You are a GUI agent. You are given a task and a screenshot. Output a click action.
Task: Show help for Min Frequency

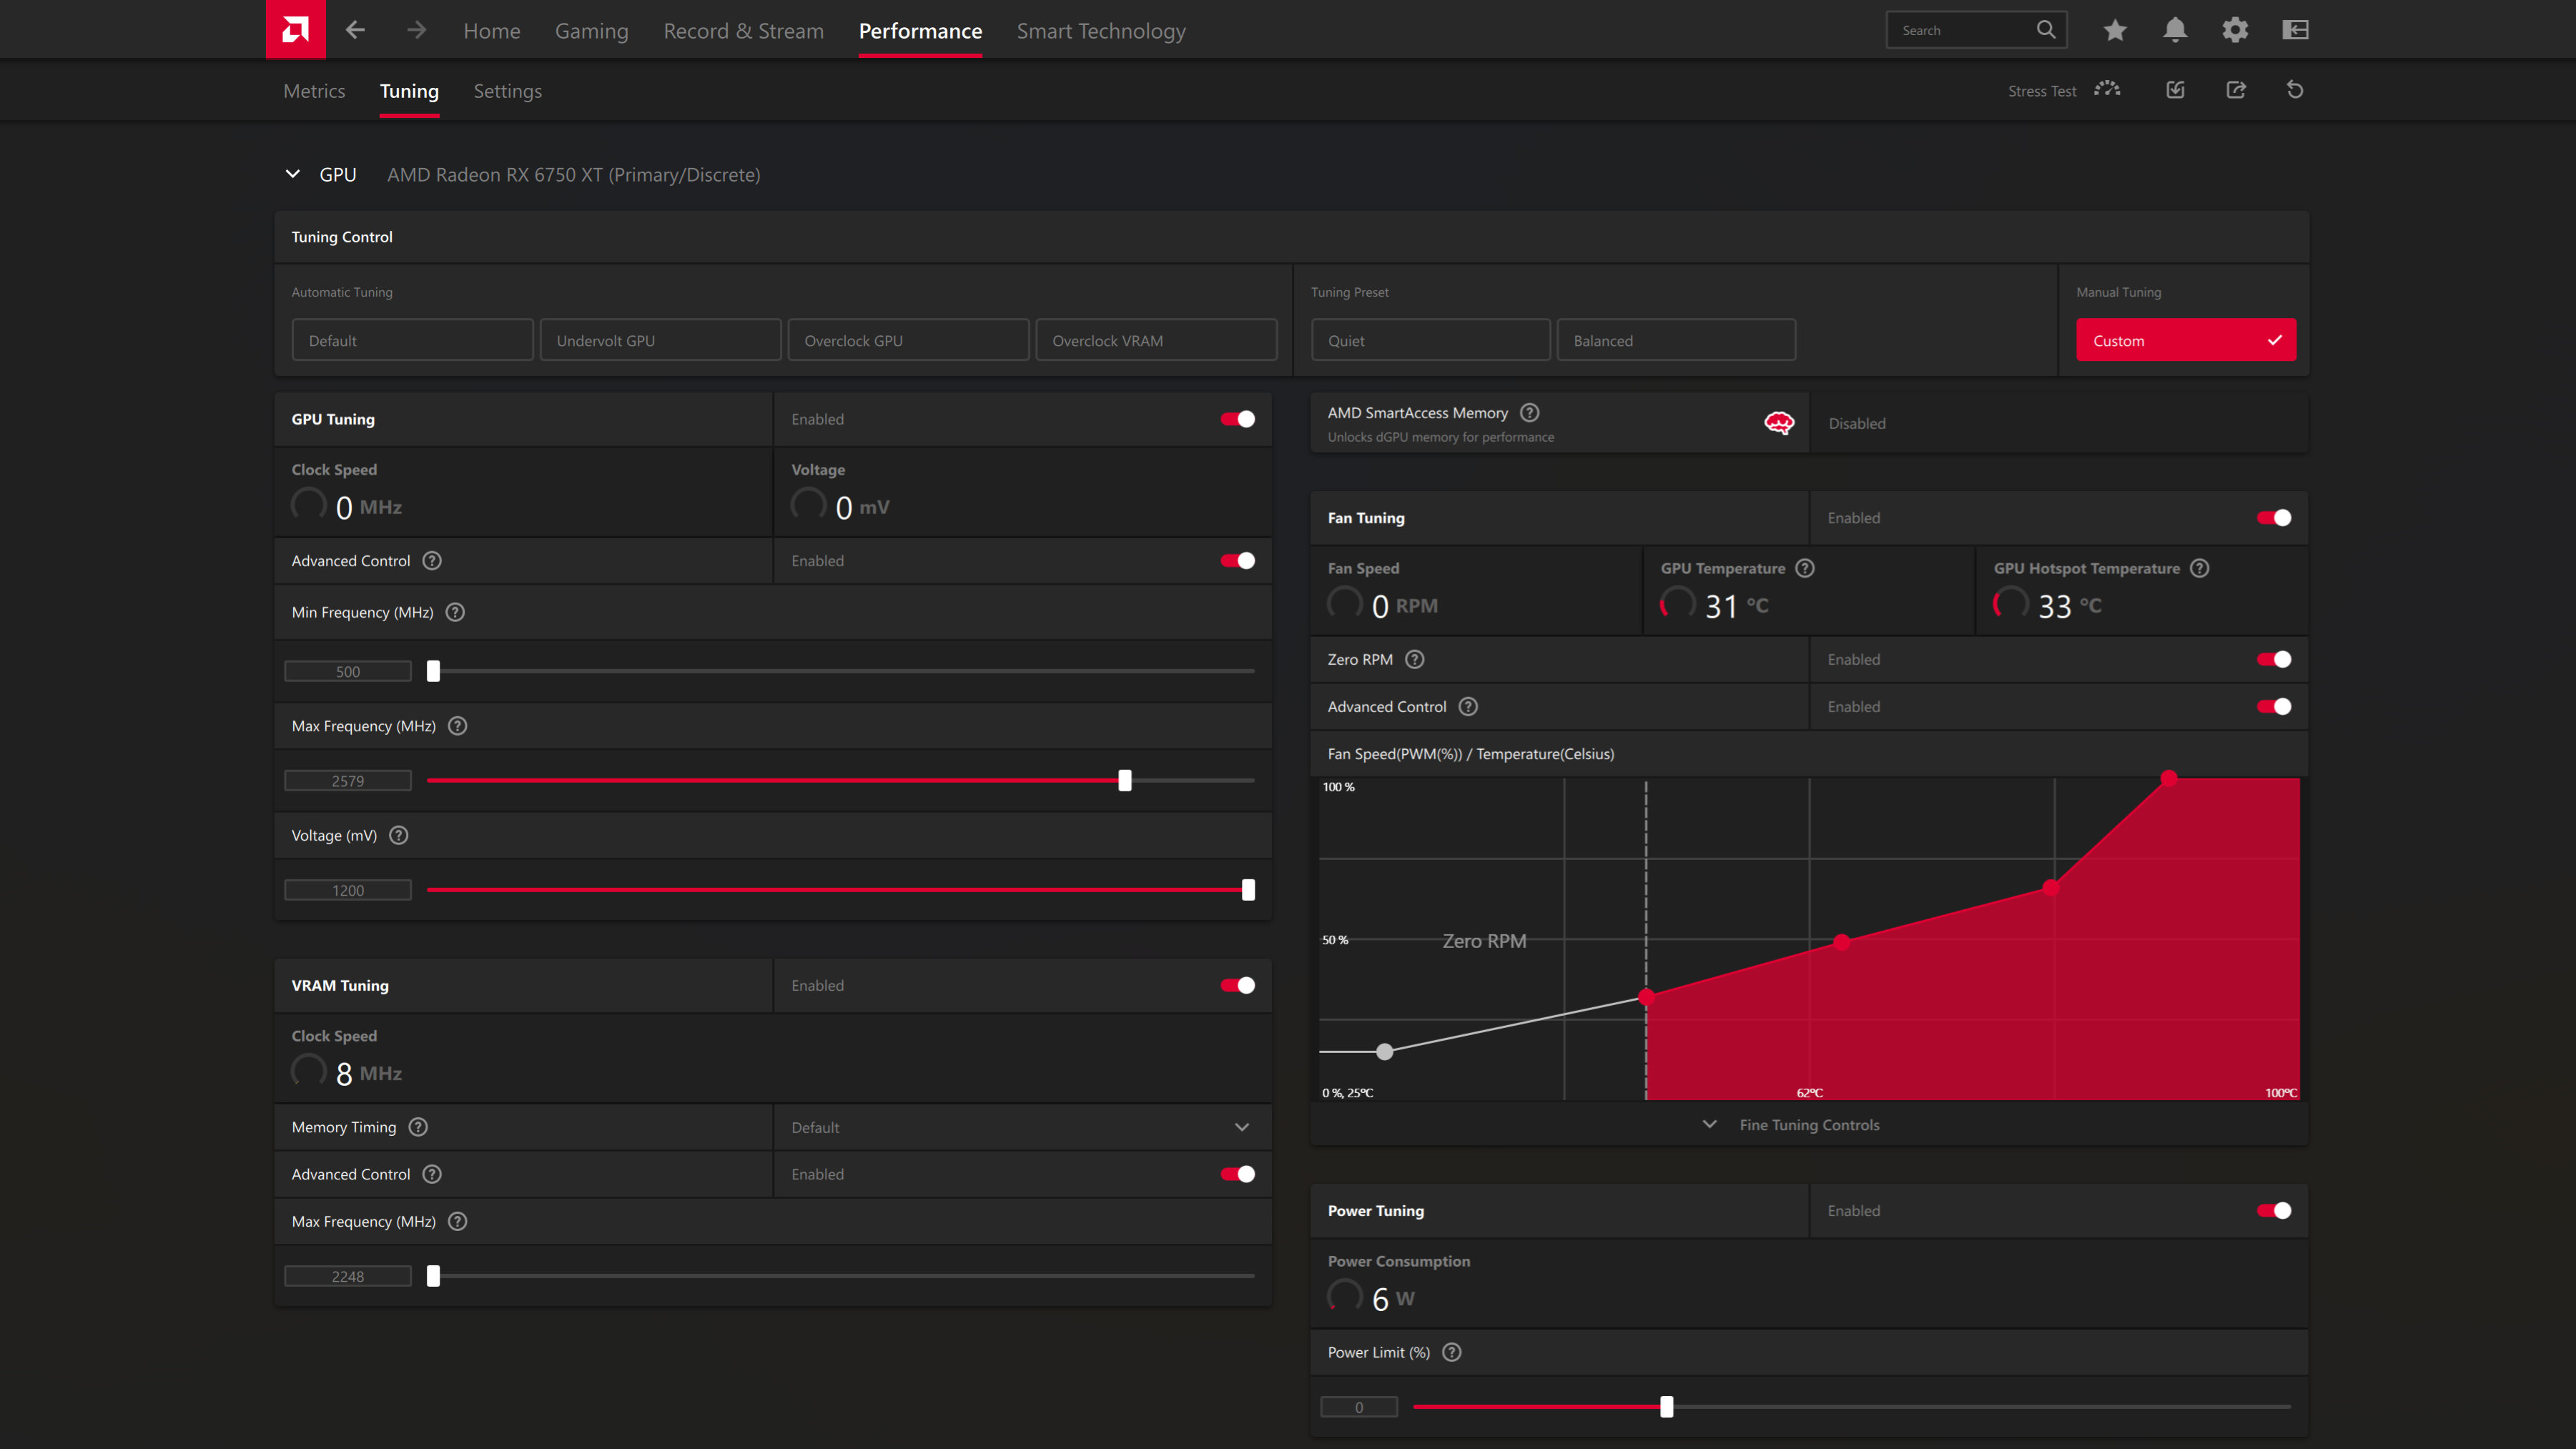[x=455, y=612]
